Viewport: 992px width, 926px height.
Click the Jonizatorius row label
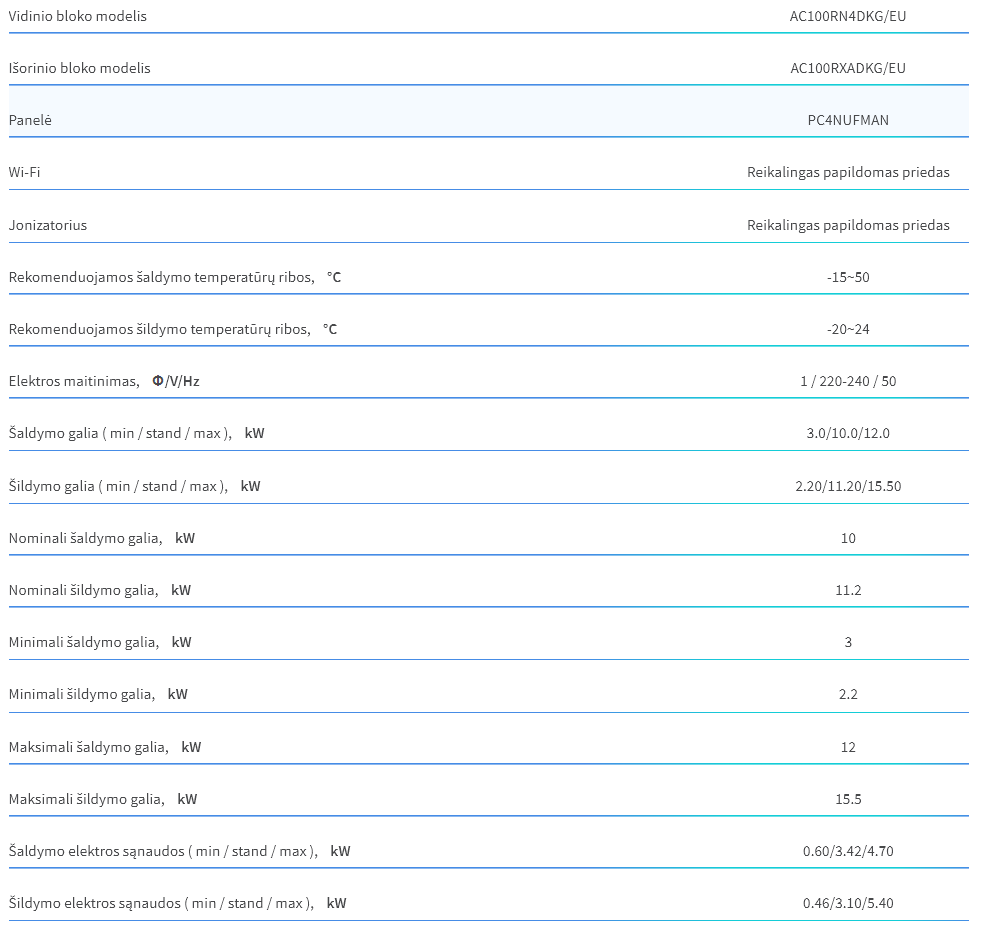coord(48,225)
